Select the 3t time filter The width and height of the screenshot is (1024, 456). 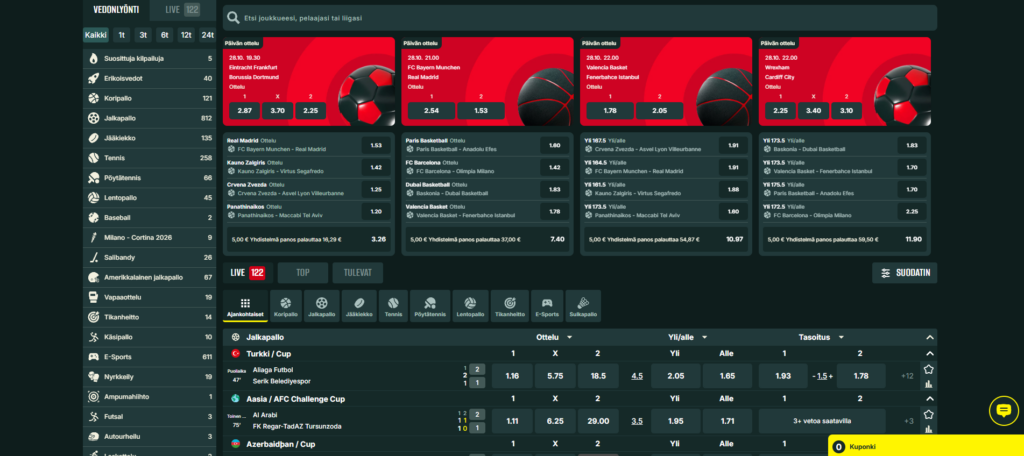pos(143,35)
